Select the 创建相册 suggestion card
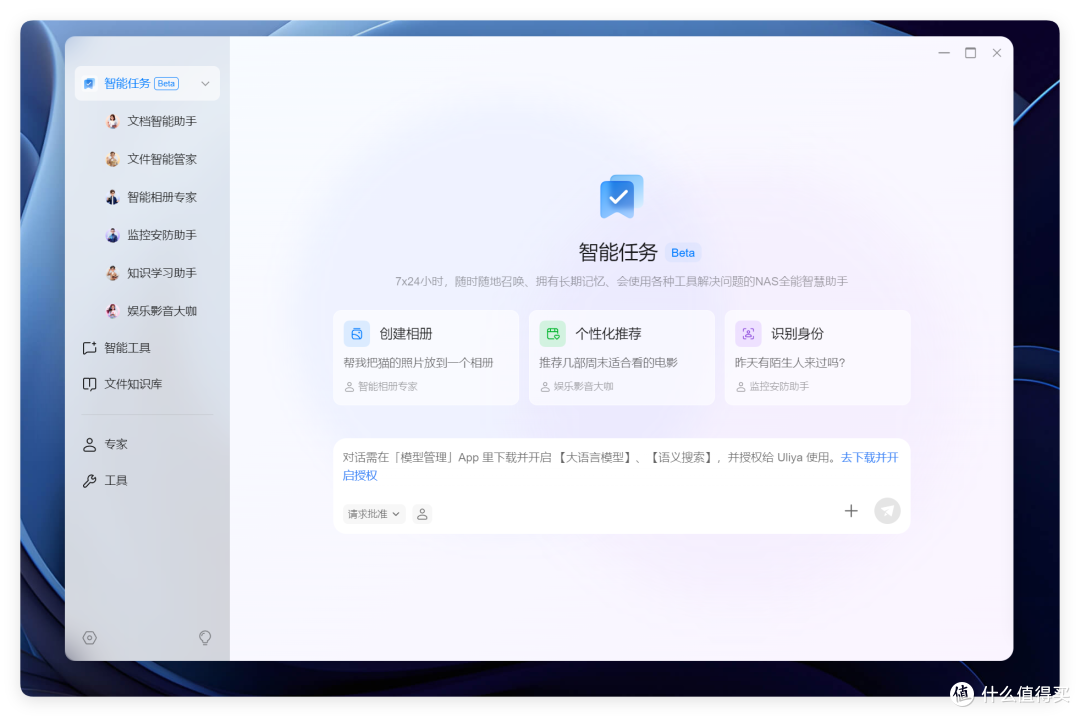 426,357
